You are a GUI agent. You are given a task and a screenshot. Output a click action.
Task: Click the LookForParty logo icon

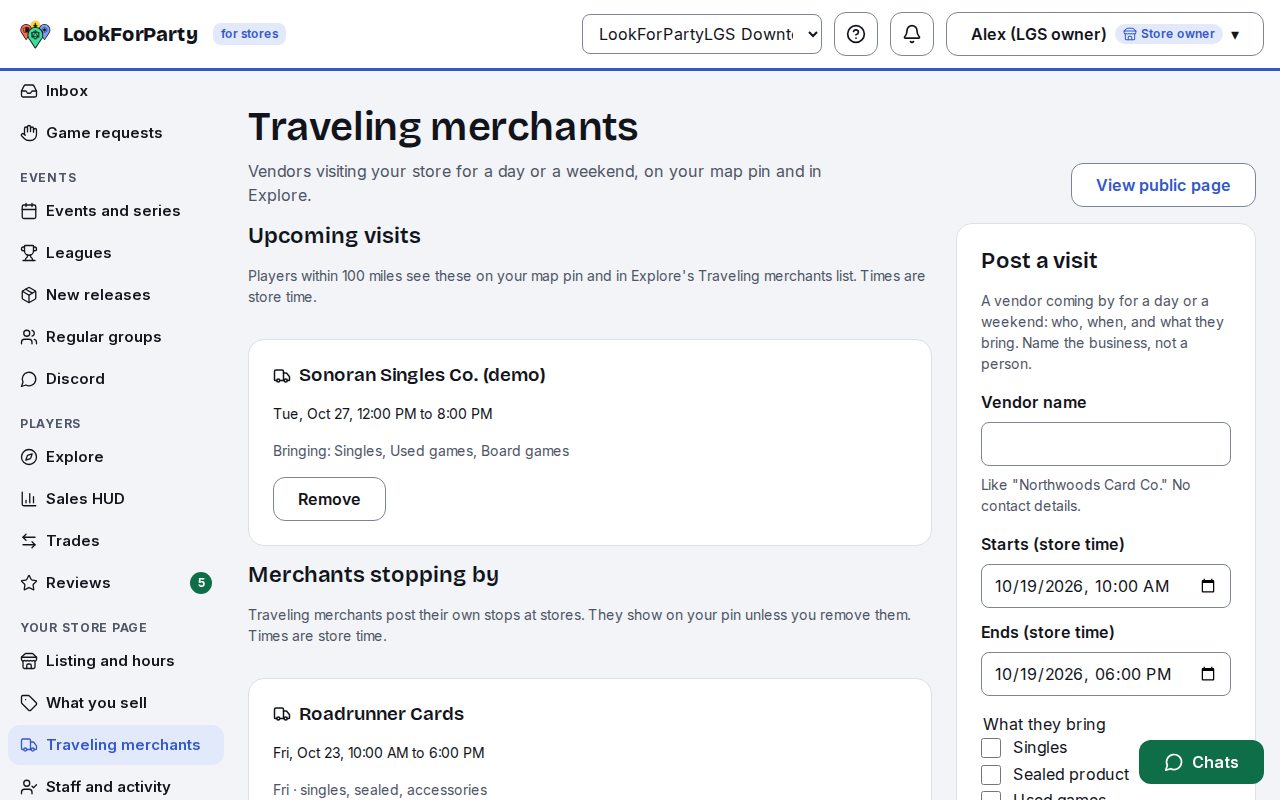35,34
